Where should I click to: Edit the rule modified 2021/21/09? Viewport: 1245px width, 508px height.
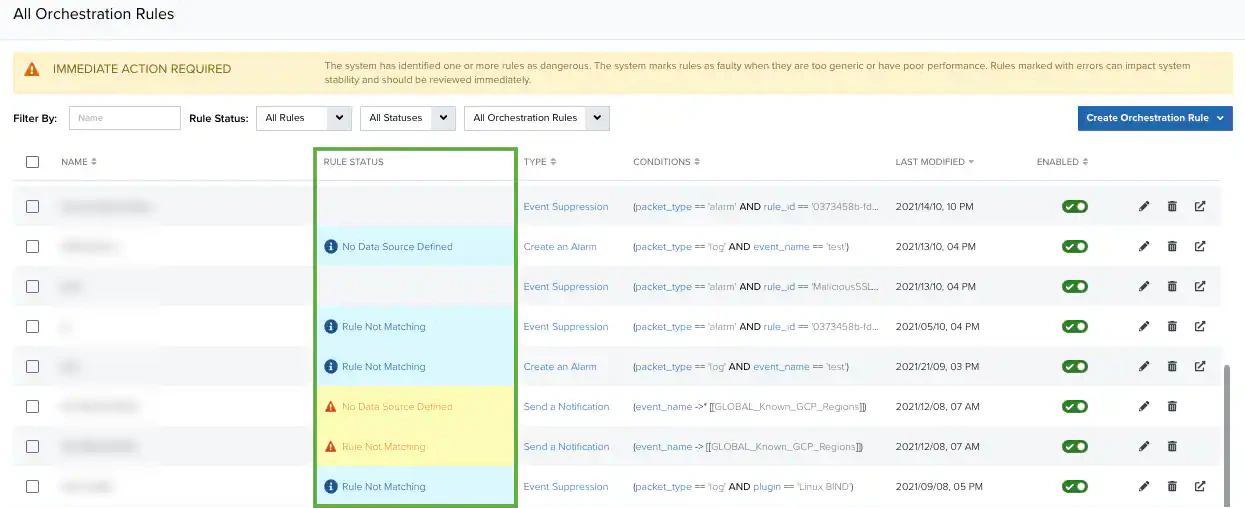[1144, 367]
